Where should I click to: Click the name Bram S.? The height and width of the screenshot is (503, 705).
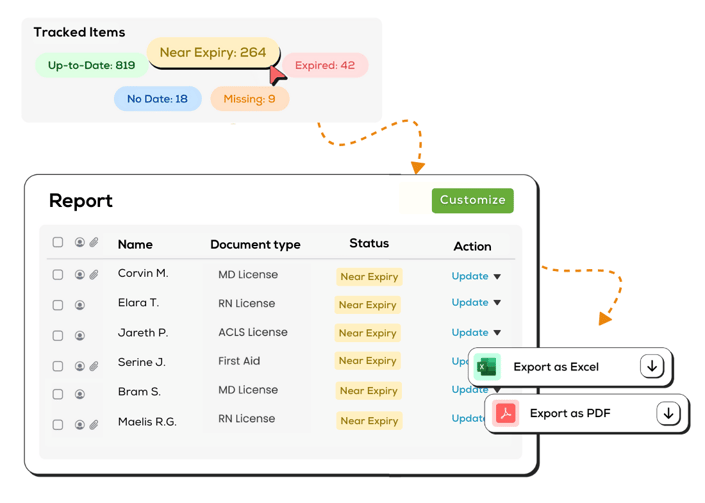[x=139, y=392]
